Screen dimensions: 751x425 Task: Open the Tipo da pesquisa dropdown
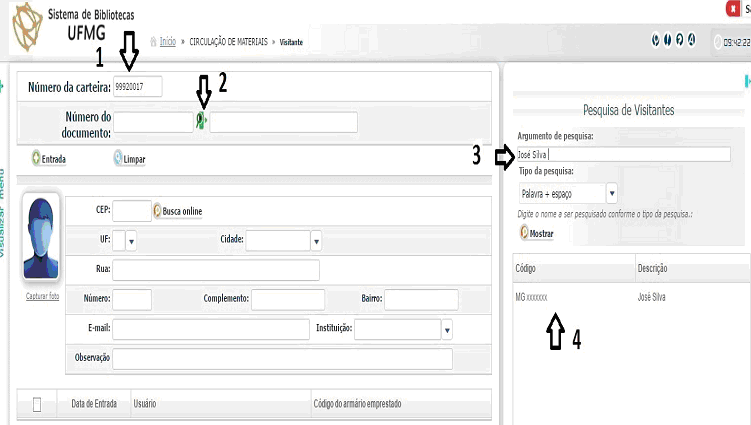coord(610,193)
